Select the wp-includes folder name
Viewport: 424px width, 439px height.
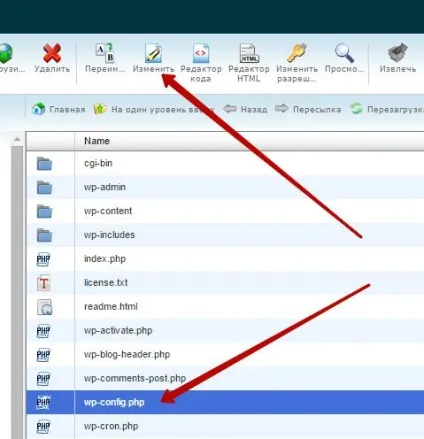coord(109,235)
